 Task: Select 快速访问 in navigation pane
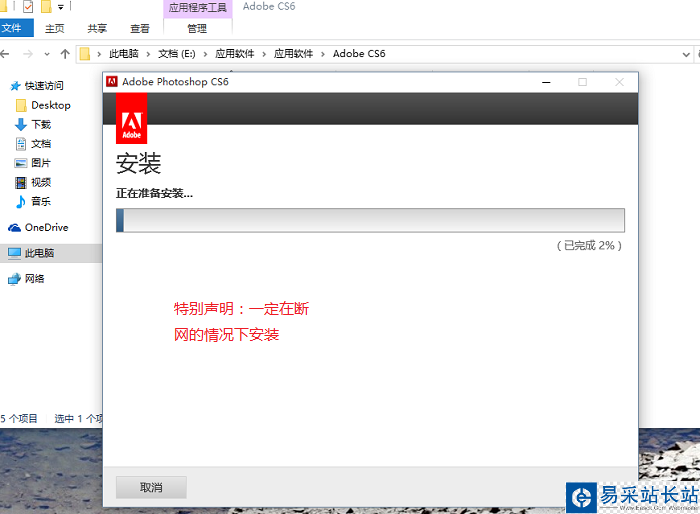pyautogui.click(x=44, y=86)
